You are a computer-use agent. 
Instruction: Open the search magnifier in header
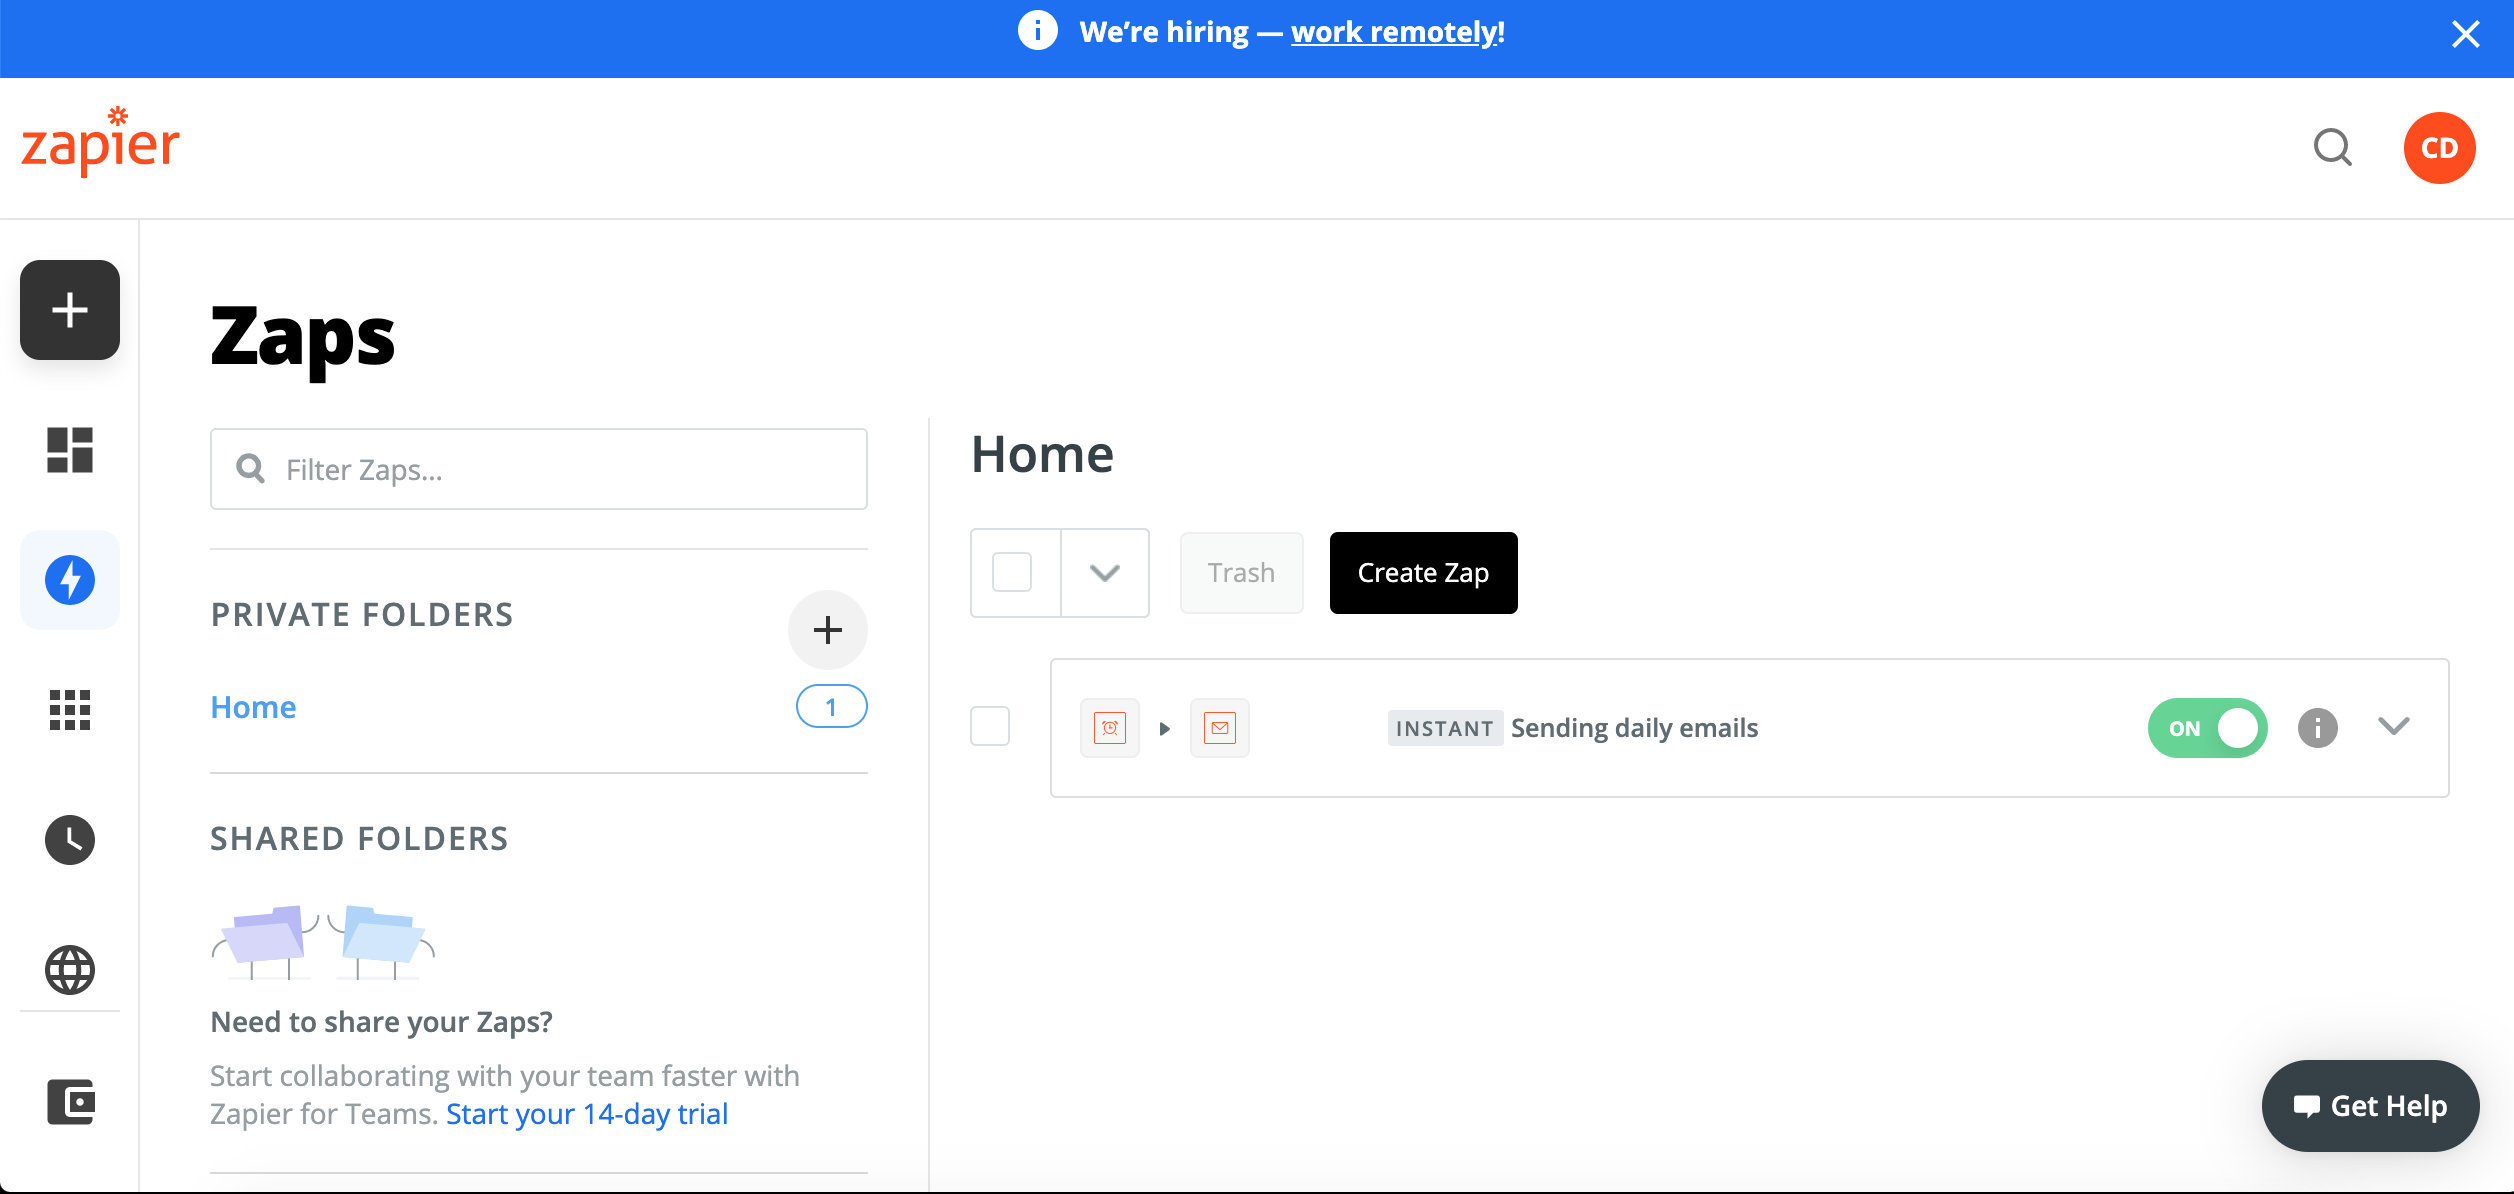[x=2333, y=148]
